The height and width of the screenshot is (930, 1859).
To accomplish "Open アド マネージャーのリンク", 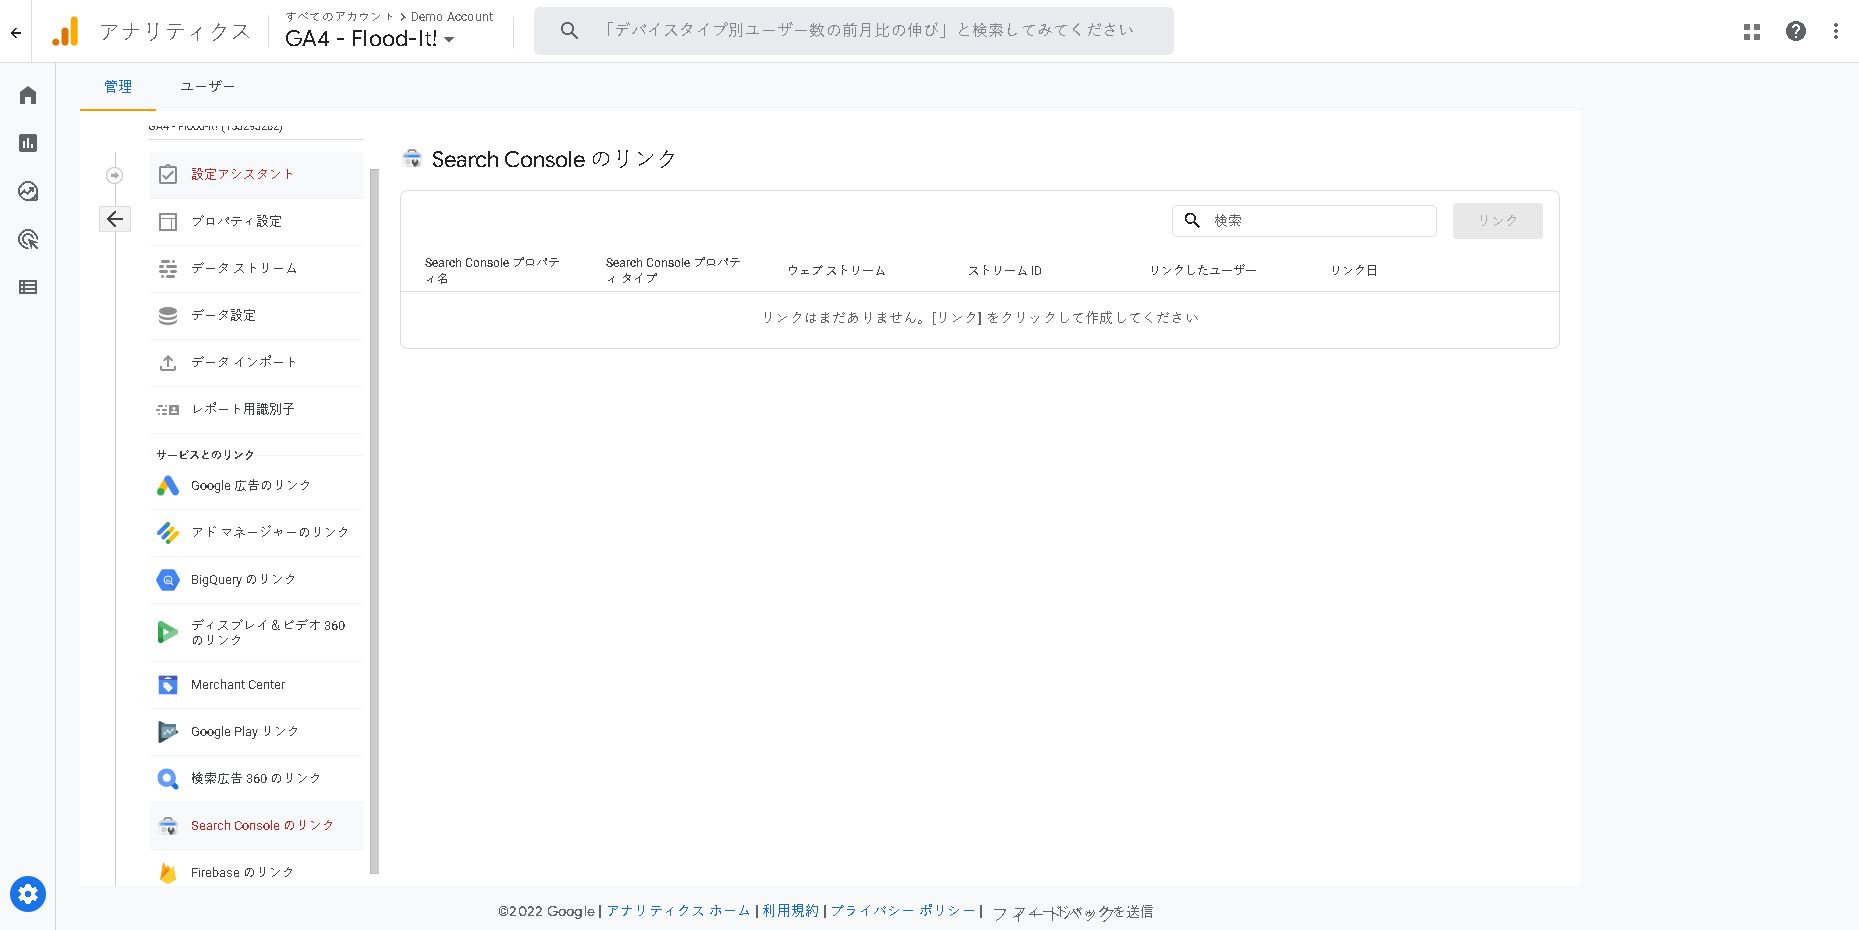I will coord(257,533).
